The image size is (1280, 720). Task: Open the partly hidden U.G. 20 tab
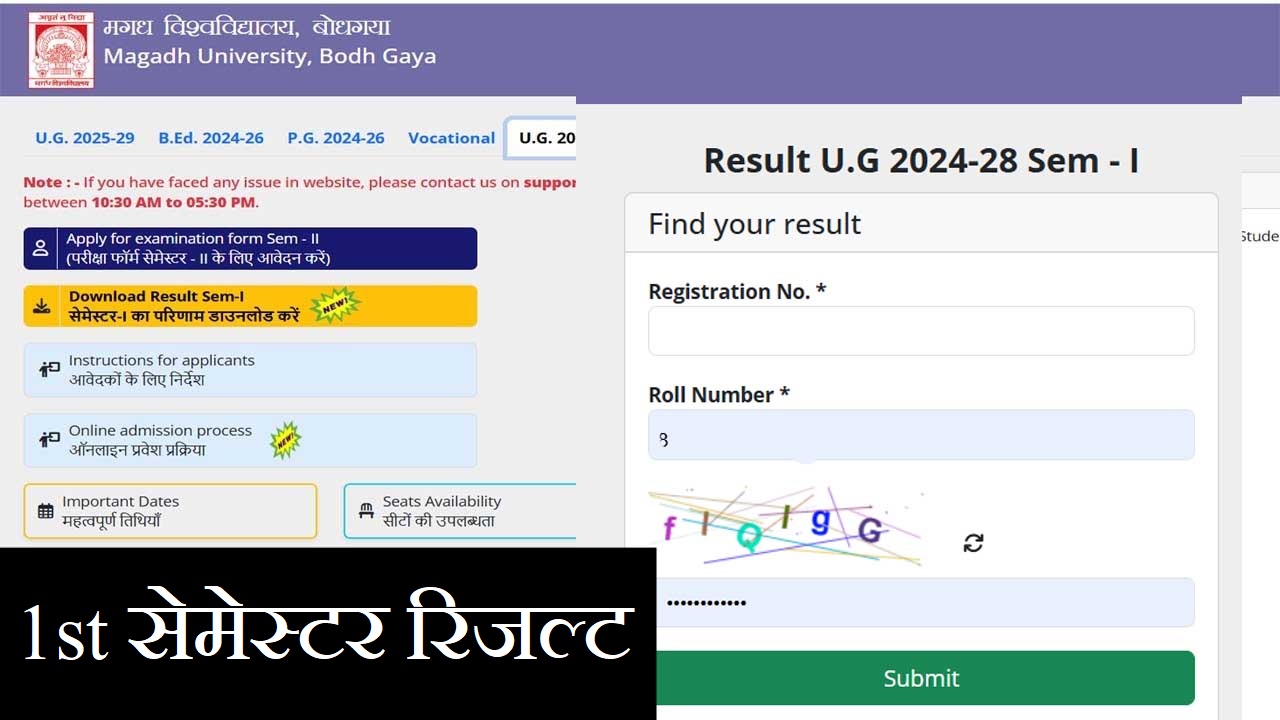coord(543,138)
